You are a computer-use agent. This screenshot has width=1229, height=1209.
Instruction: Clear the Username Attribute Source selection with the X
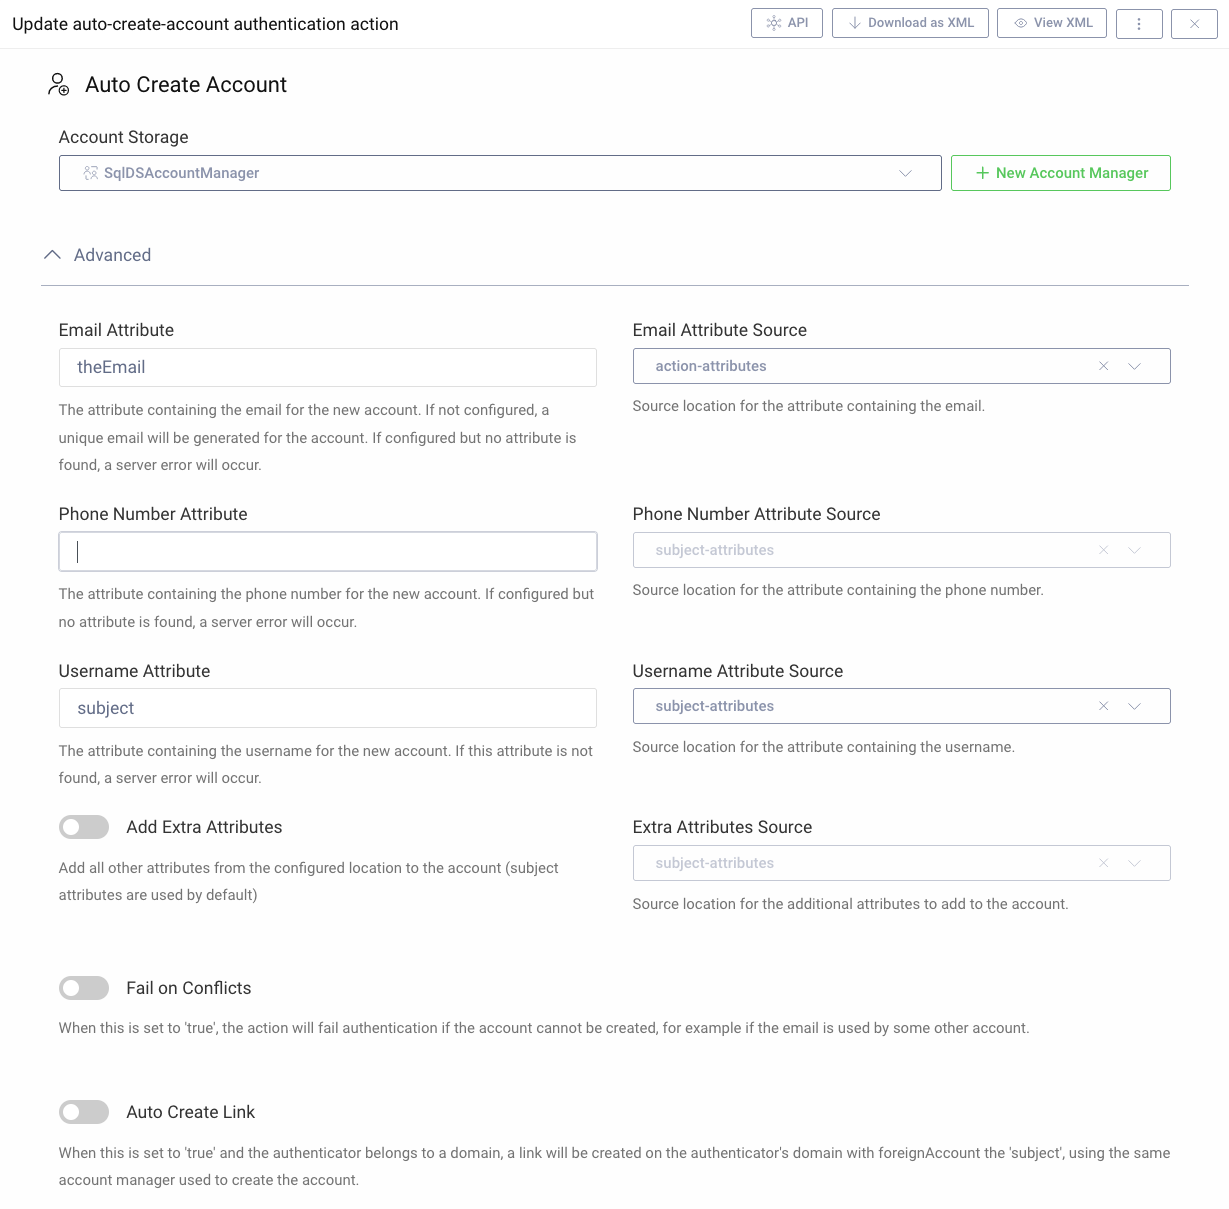click(x=1103, y=706)
